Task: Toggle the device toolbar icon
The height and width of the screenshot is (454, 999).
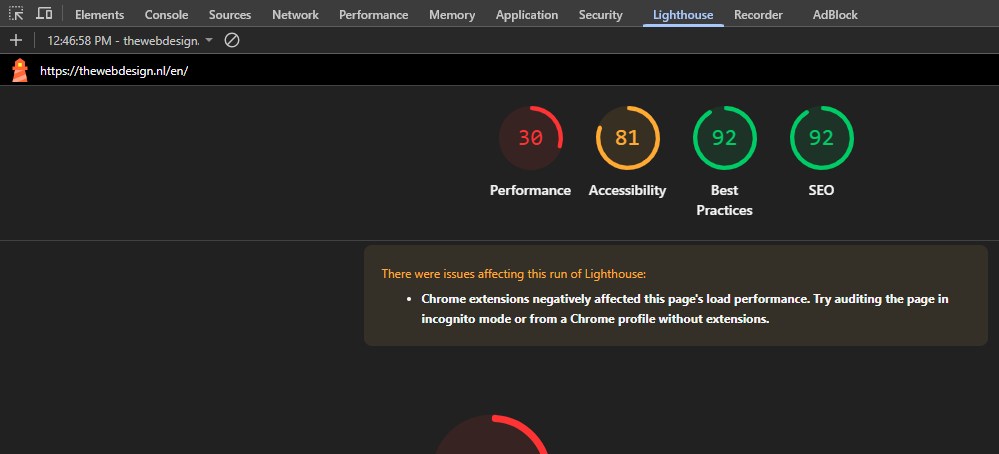Action: [x=44, y=13]
